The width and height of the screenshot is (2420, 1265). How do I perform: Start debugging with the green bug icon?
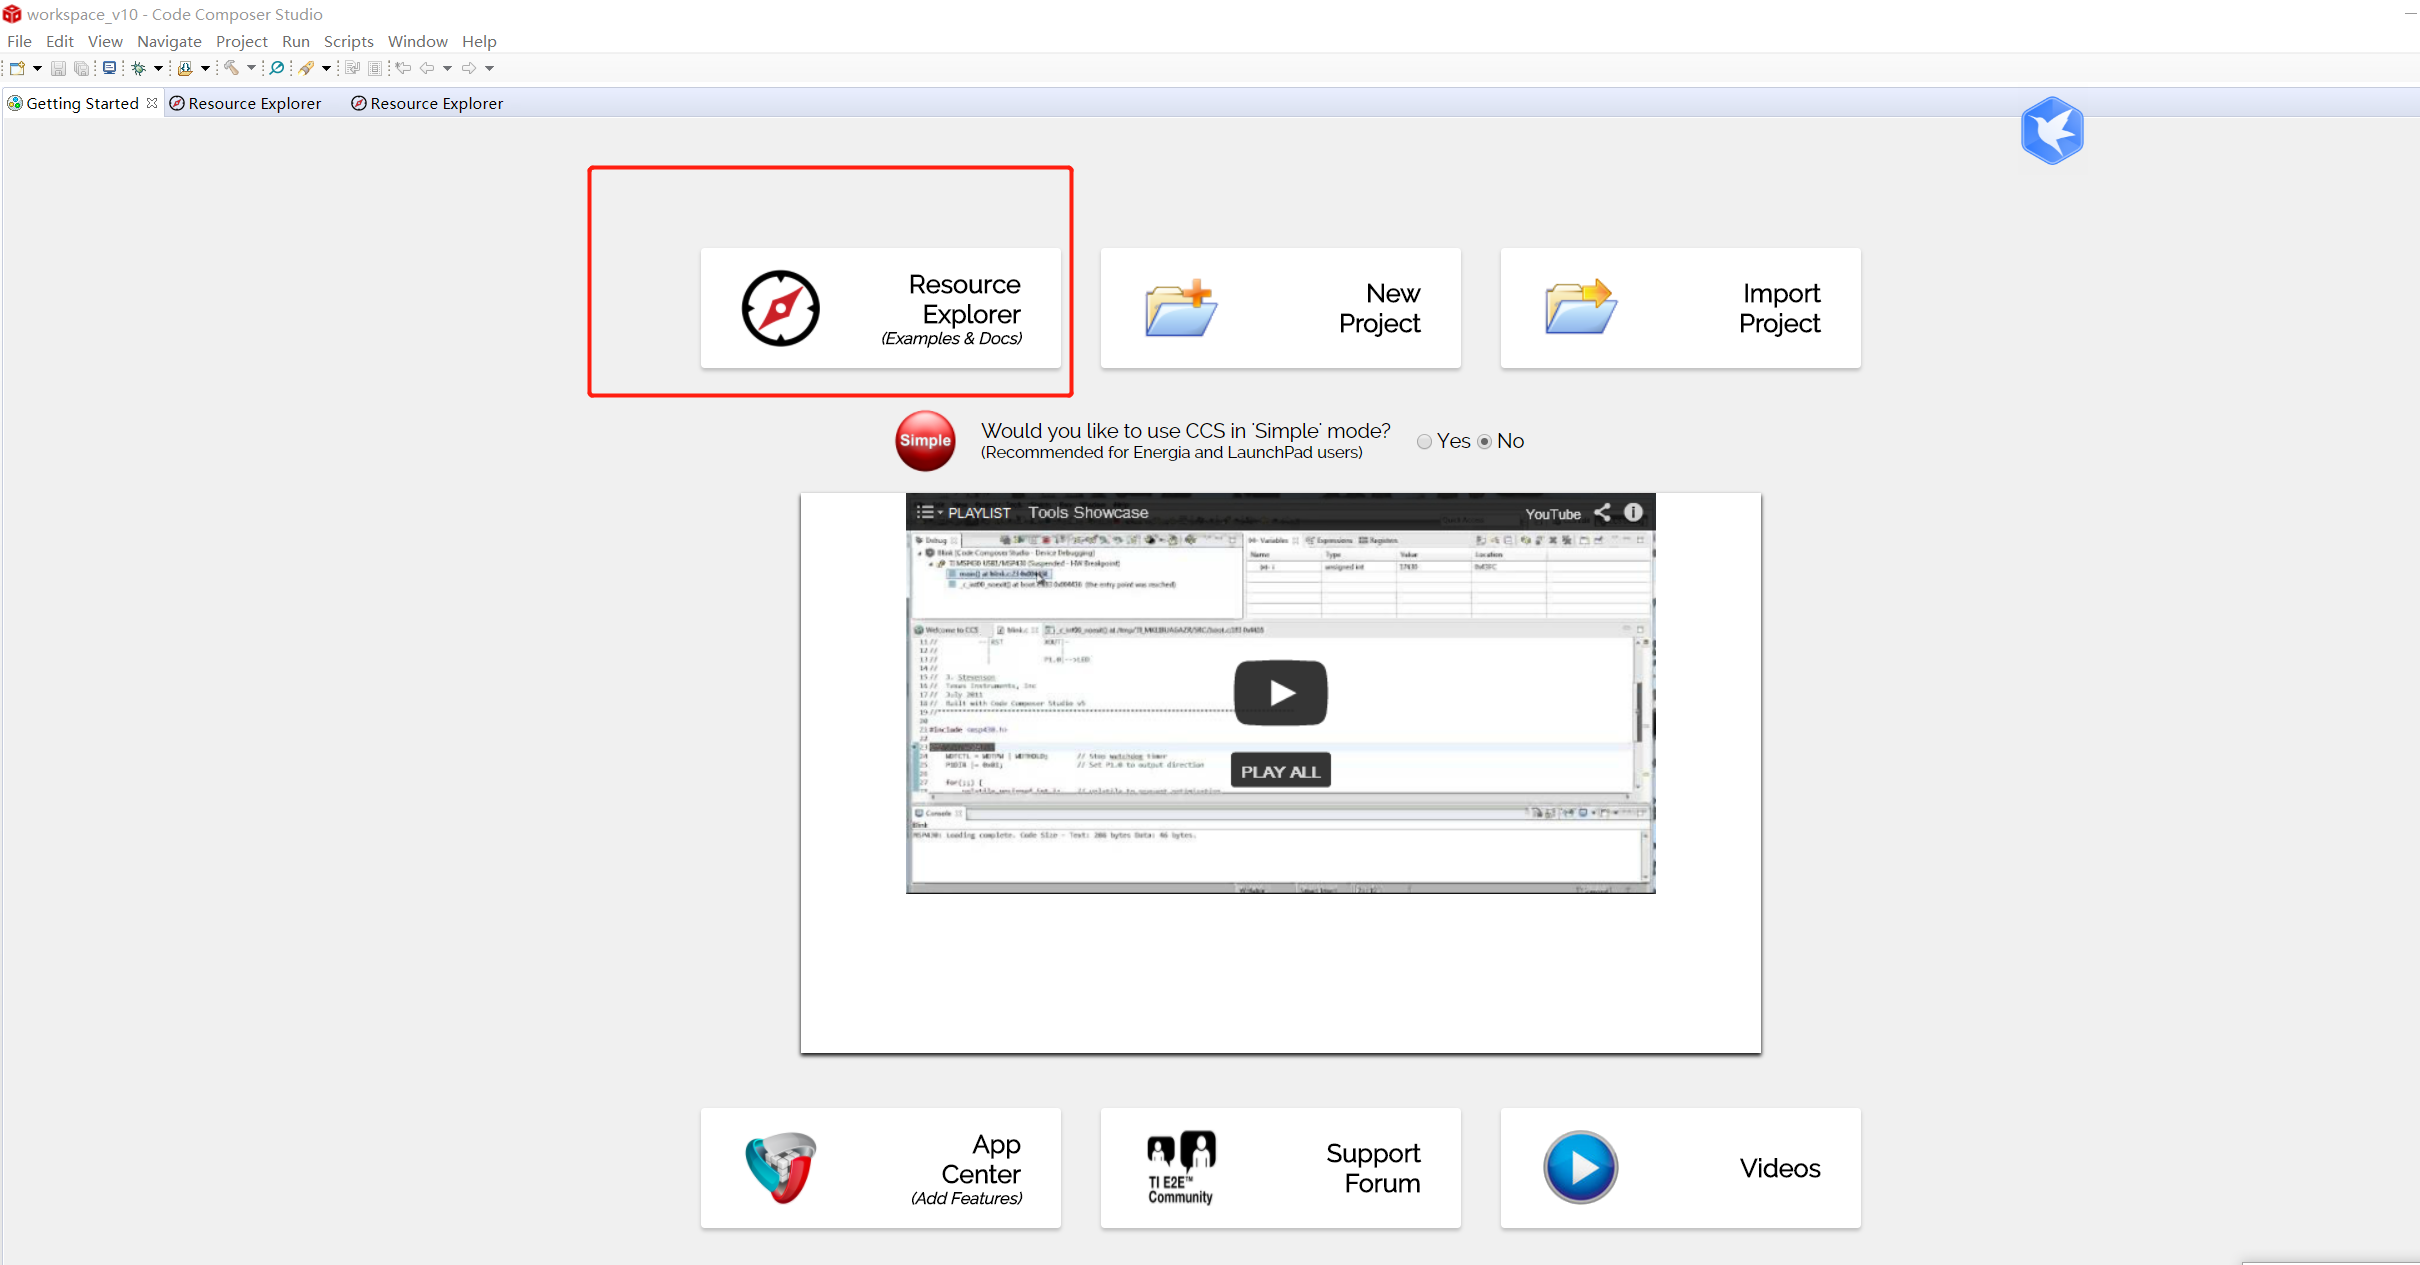[139, 68]
